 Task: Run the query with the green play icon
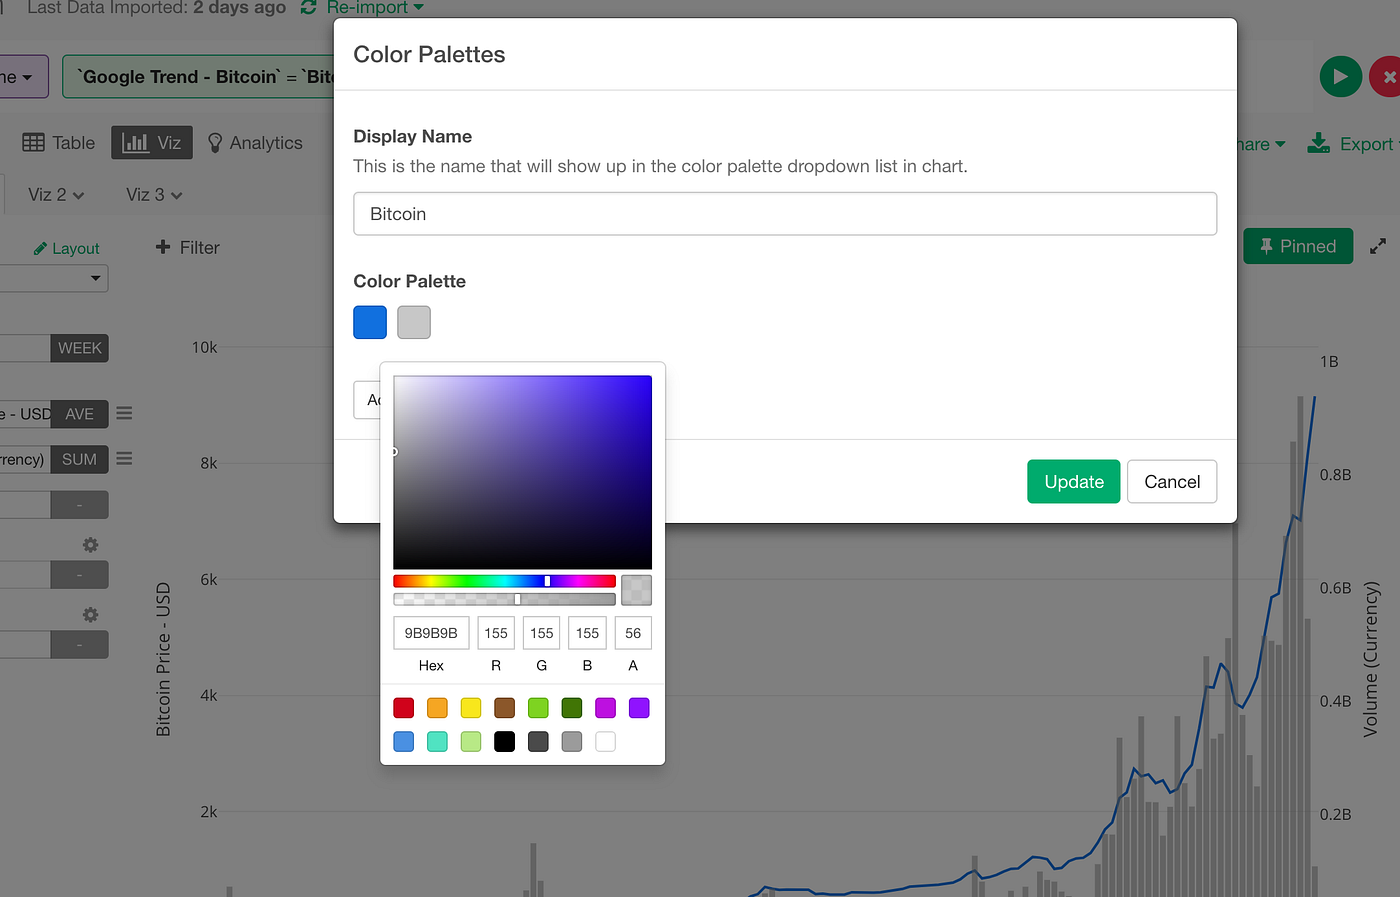click(1340, 76)
